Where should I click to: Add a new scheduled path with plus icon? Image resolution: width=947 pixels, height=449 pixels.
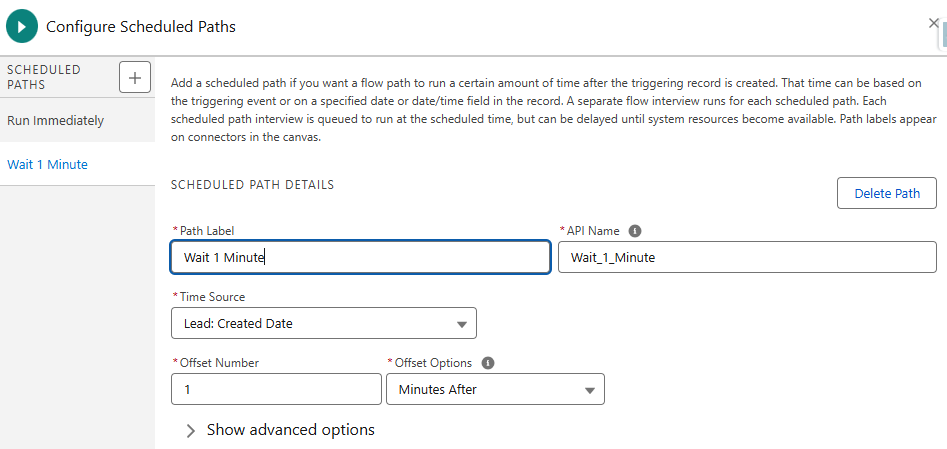[x=134, y=77]
